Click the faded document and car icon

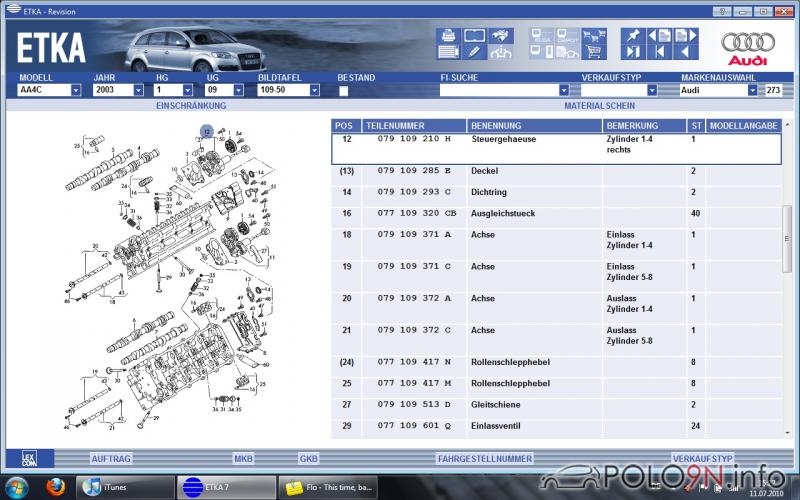(x=567, y=52)
